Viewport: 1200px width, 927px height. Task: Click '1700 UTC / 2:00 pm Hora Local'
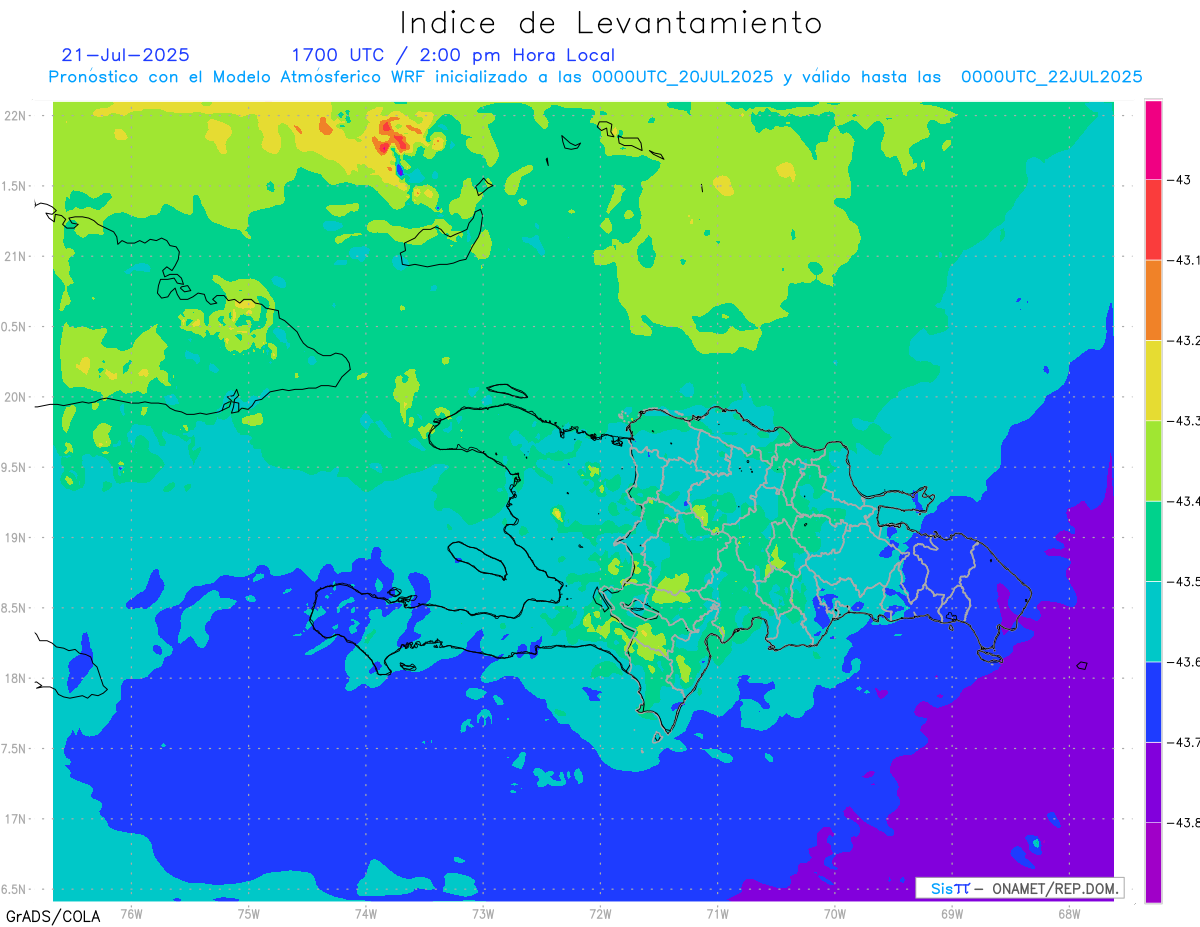point(453,55)
